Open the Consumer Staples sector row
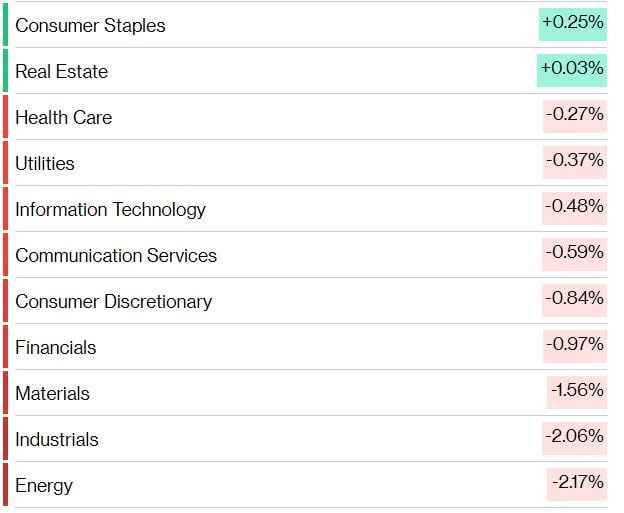The width and height of the screenshot is (624, 513). click(x=90, y=25)
